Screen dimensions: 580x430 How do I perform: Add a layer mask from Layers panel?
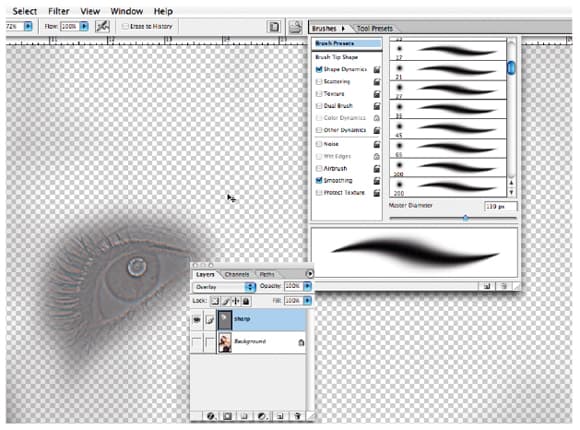(x=227, y=416)
